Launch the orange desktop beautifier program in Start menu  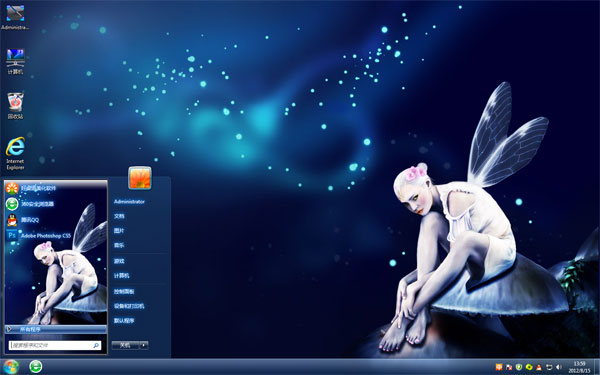pos(31,188)
